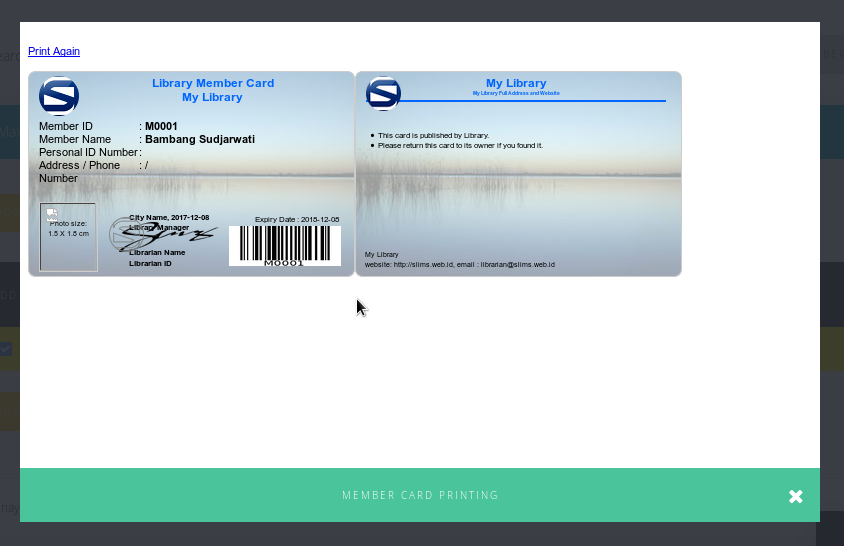The image size is (844, 546).
Task: Click the M0001 barcode image
Action: coord(284,245)
